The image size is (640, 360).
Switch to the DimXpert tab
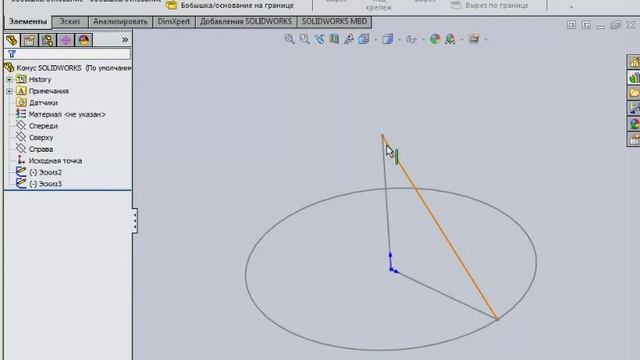pyautogui.click(x=174, y=22)
